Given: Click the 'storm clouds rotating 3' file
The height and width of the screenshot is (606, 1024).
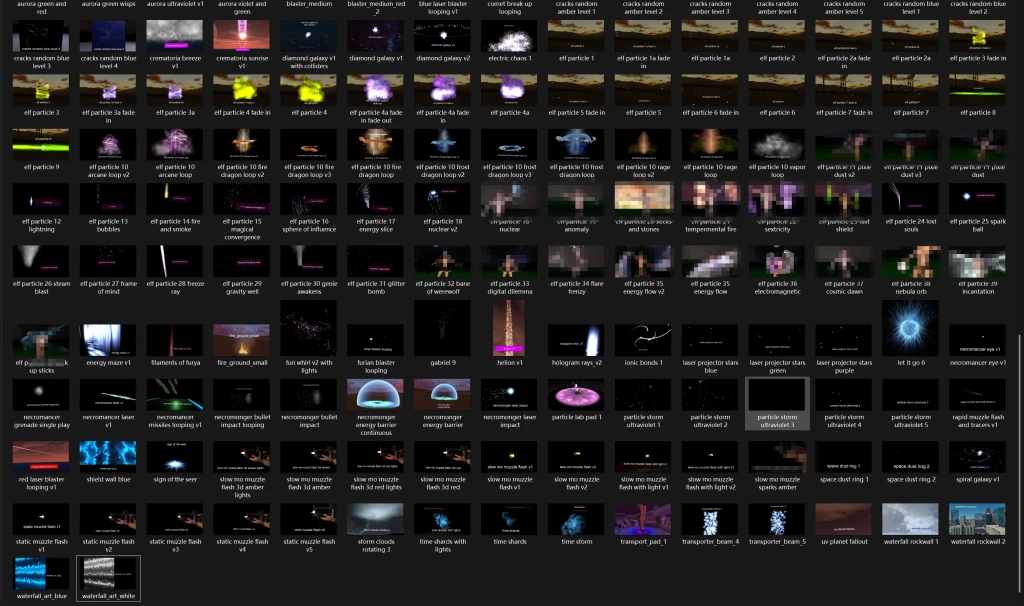Looking at the screenshot, I should [375, 518].
